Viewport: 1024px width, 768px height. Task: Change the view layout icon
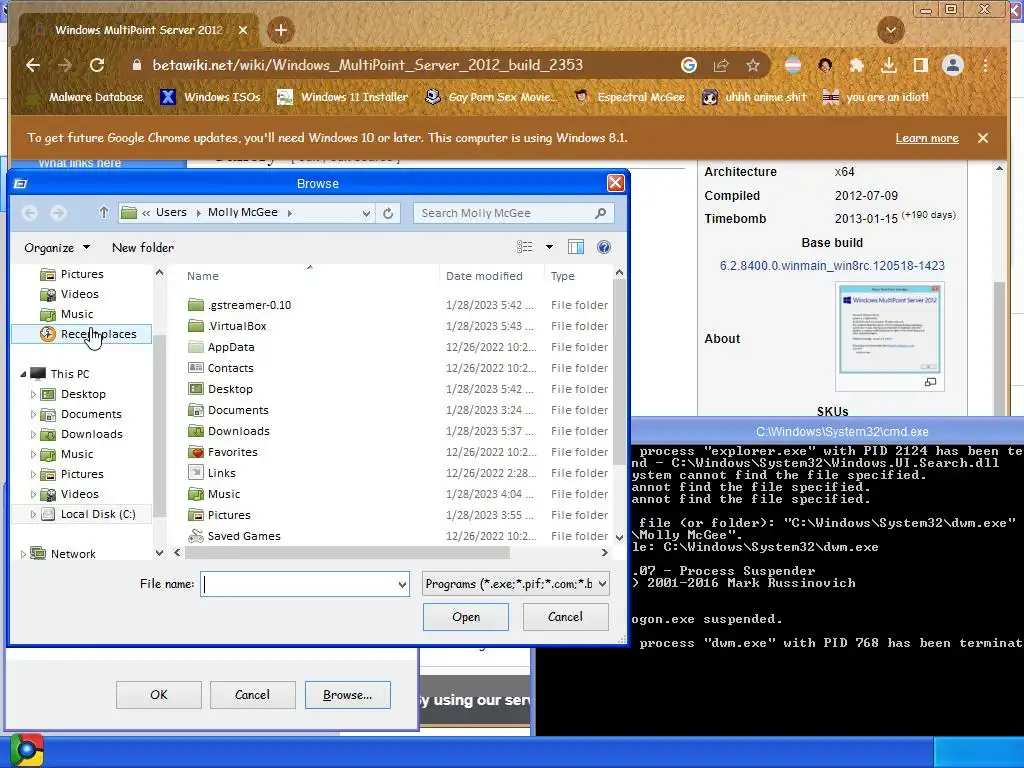click(524, 247)
